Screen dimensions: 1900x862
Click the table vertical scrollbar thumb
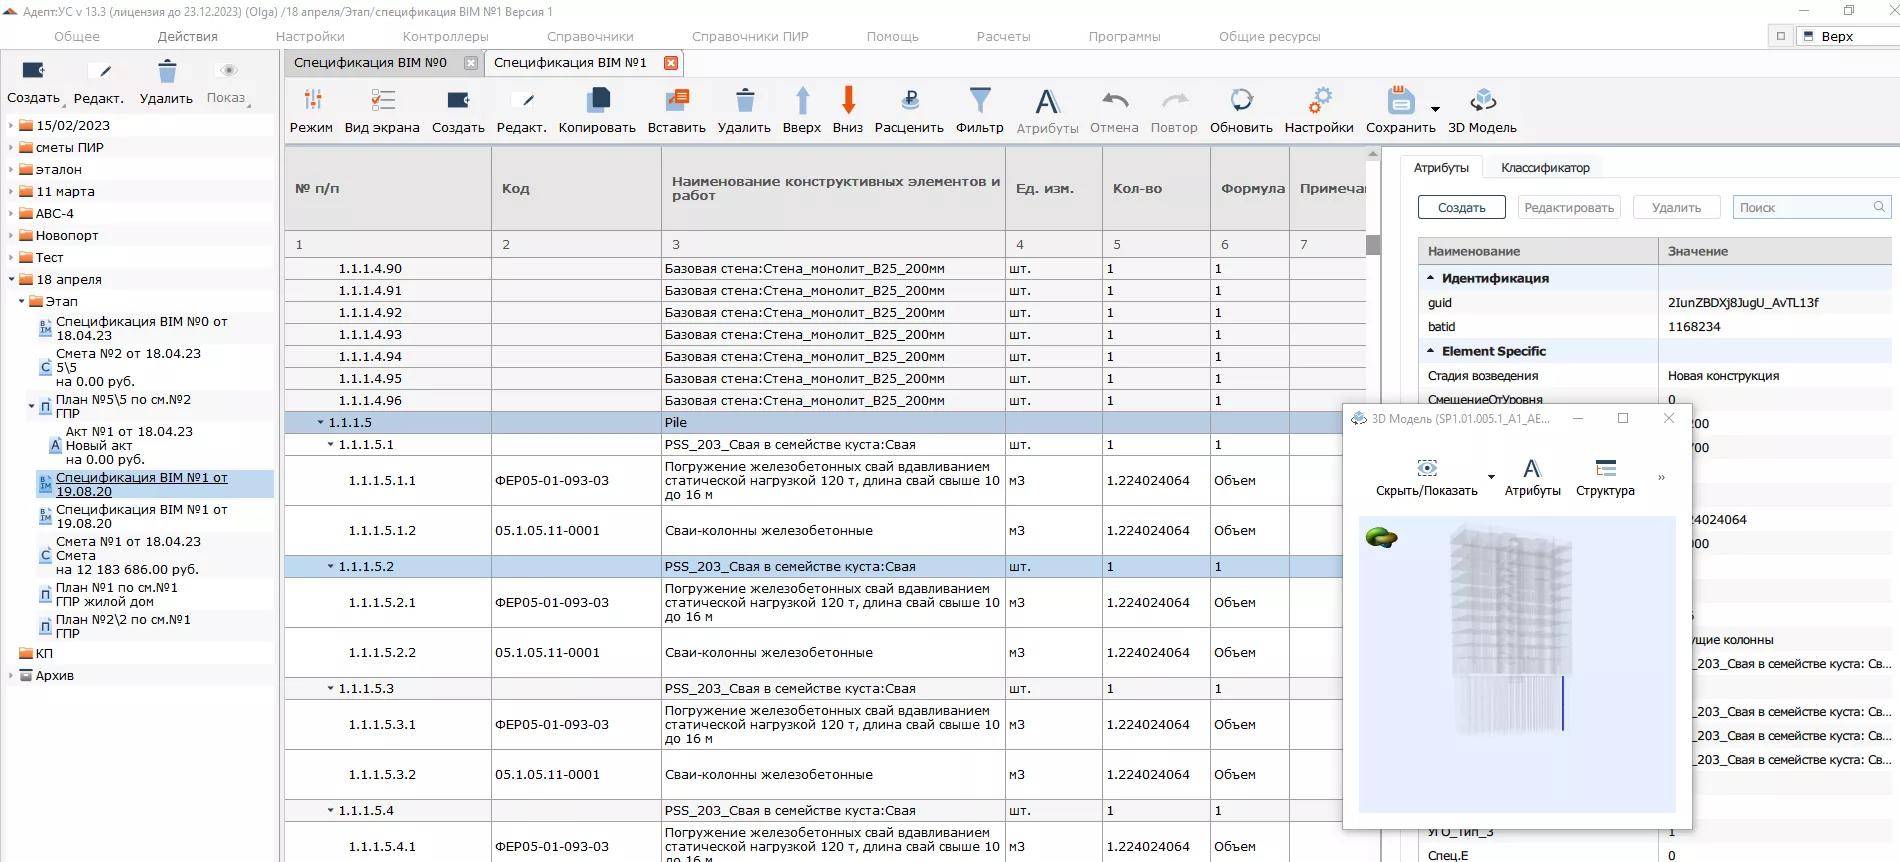[1373, 245]
